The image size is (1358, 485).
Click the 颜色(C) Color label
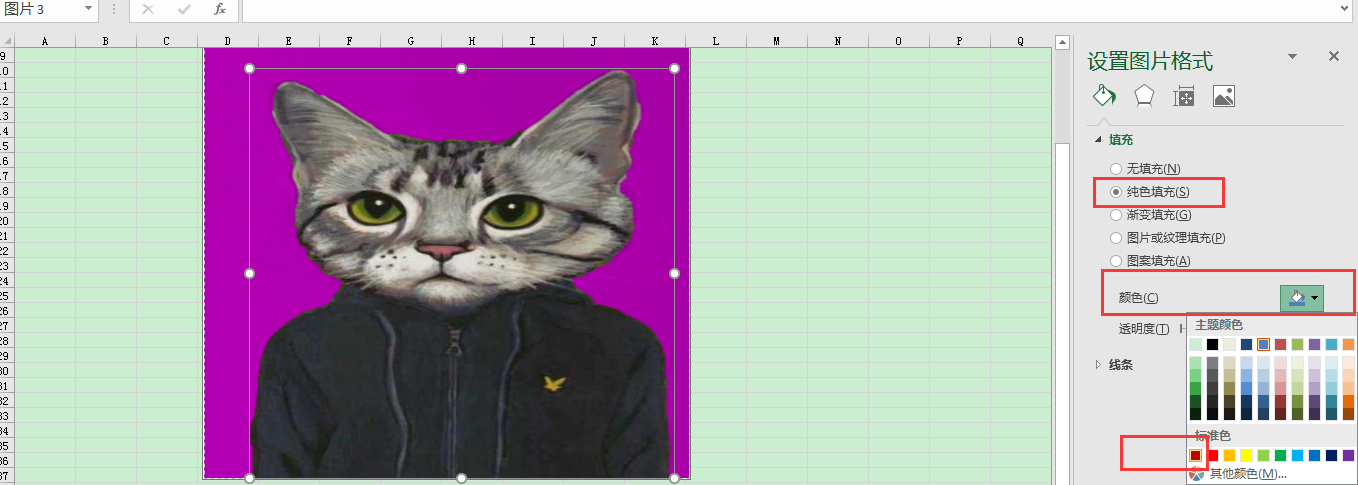click(1138, 298)
